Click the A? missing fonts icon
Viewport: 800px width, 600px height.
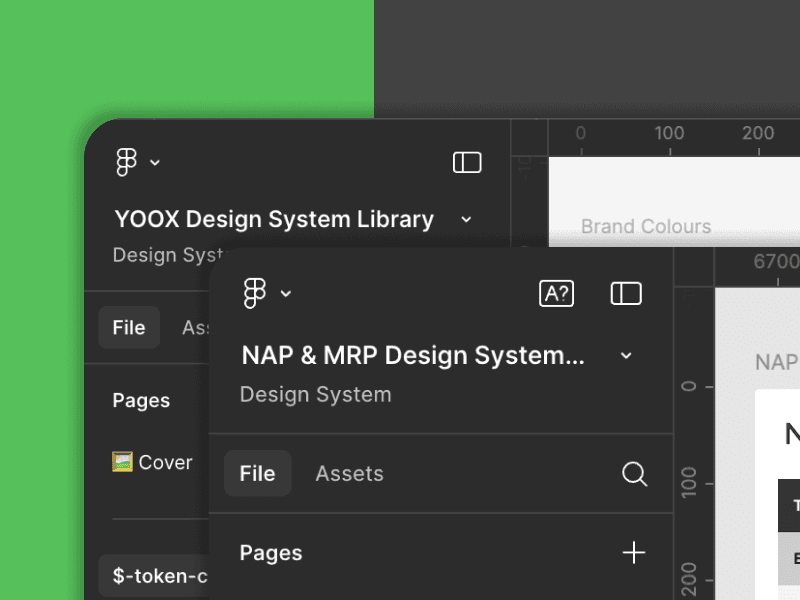coord(556,293)
